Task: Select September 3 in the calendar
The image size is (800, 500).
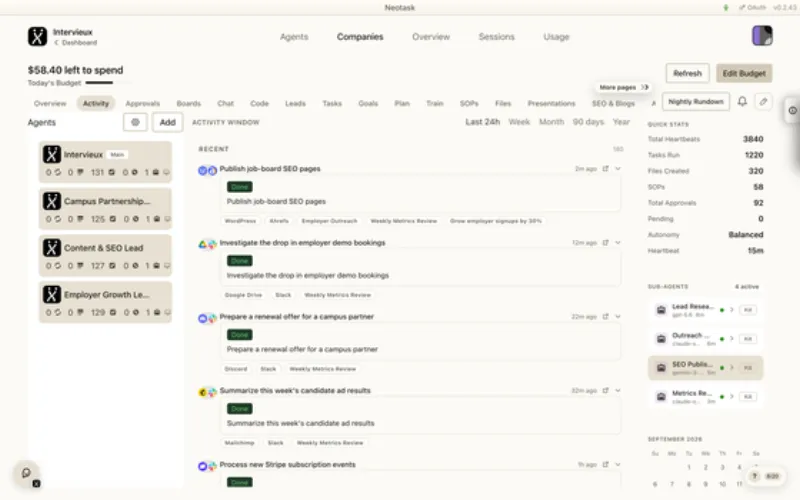Action: 722,467
